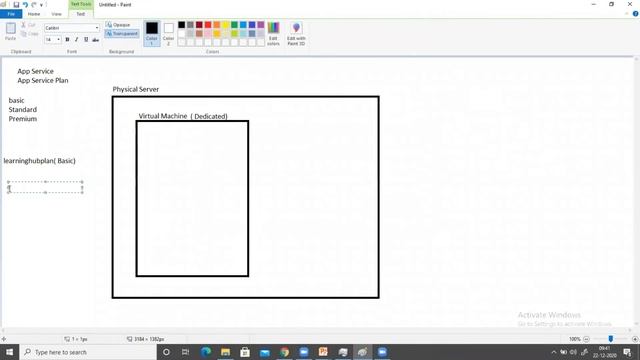Viewport: 640px width, 360px height.
Task: Click inside the active dotted text box
Action: click(45, 187)
